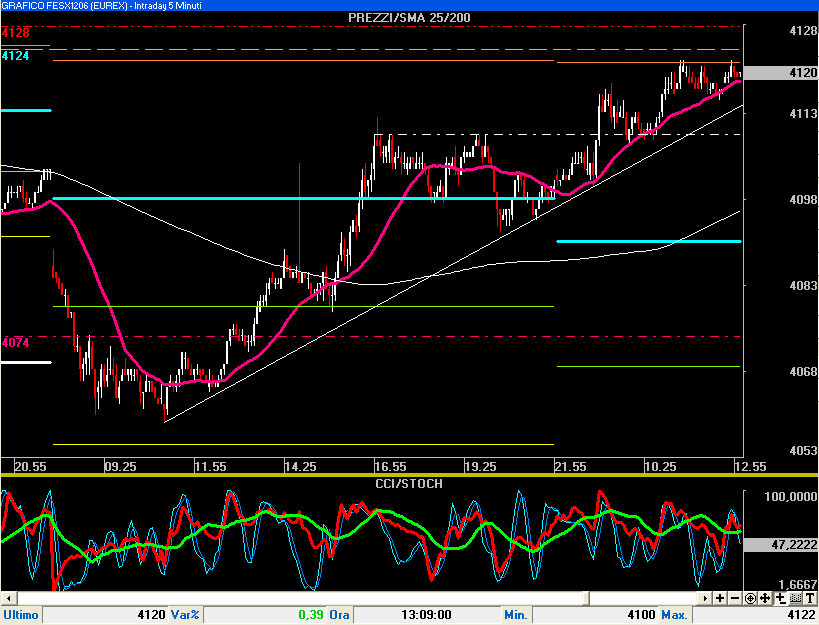Click the magenta 4074 level label
The image size is (819, 625).
[15, 343]
